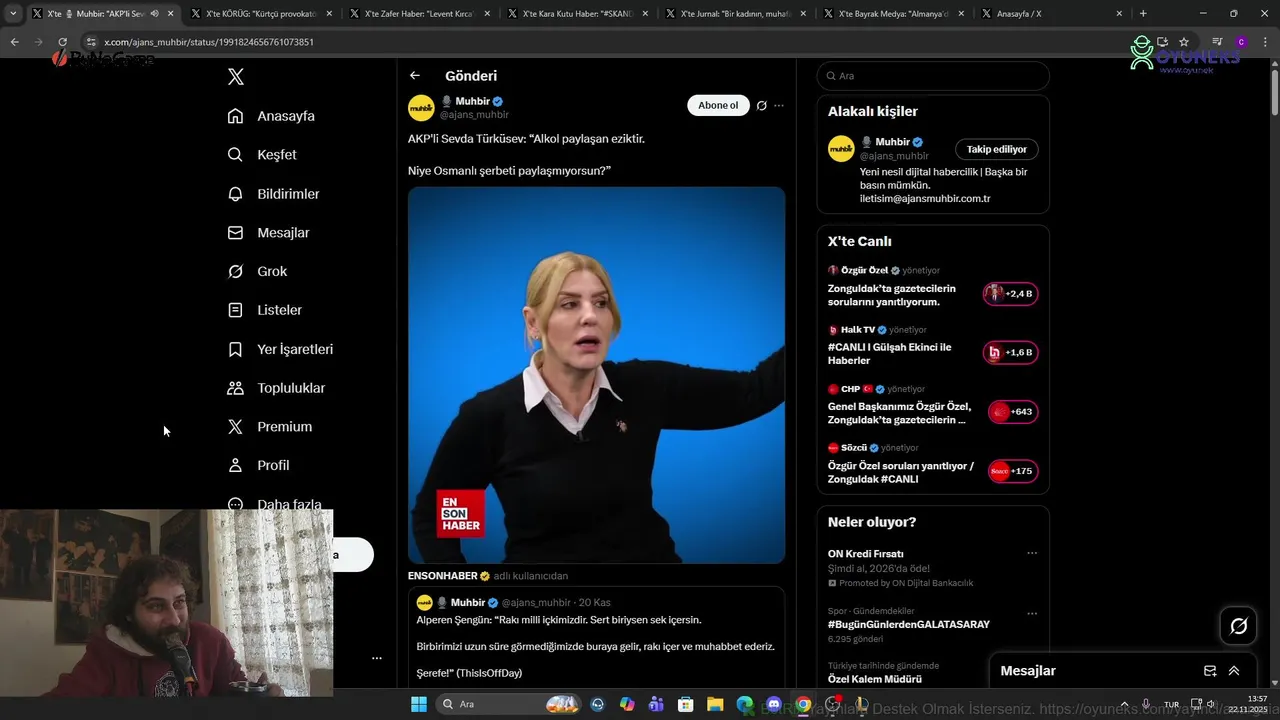Go to Anasayfa in the sidebar
The image size is (1280, 720).
pyautogui.click(x=271, y=116)
